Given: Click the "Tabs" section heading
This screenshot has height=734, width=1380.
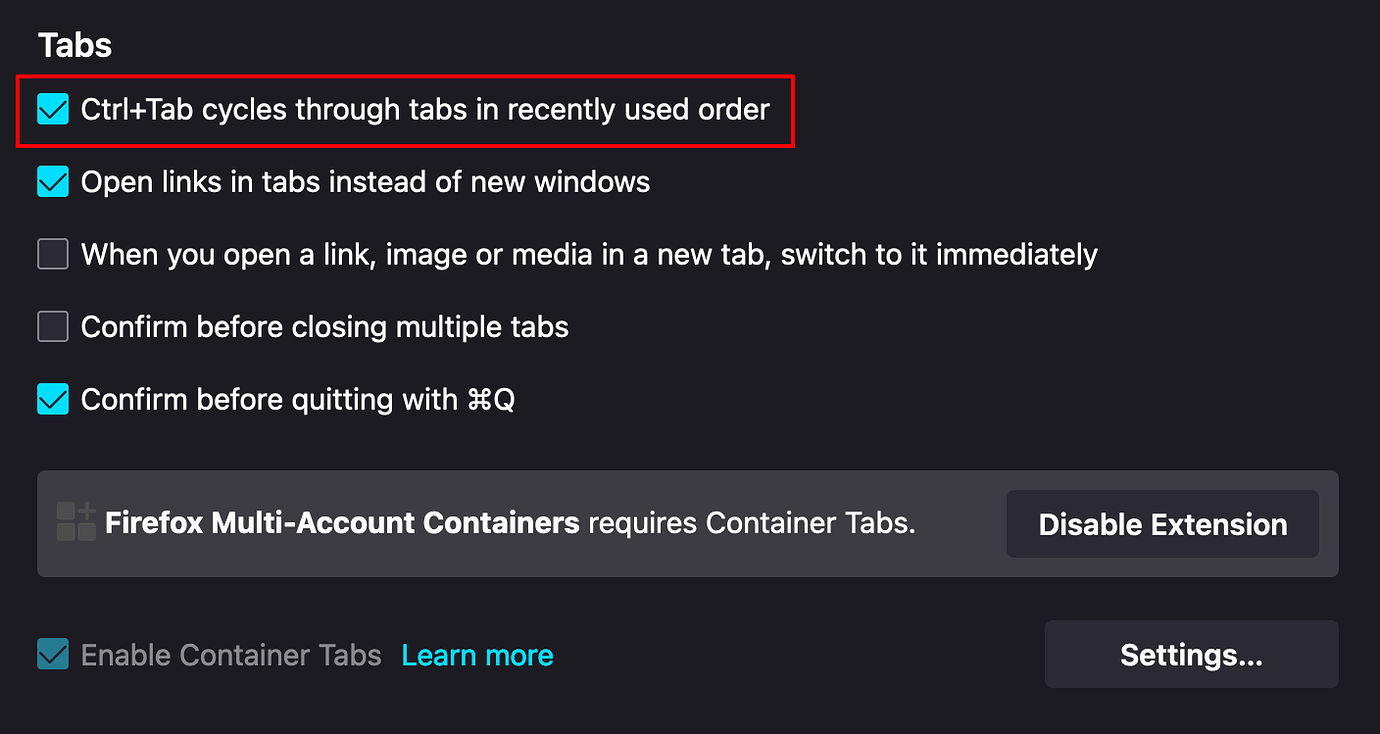Looking at the screenshot, I should tap(74, 44).
